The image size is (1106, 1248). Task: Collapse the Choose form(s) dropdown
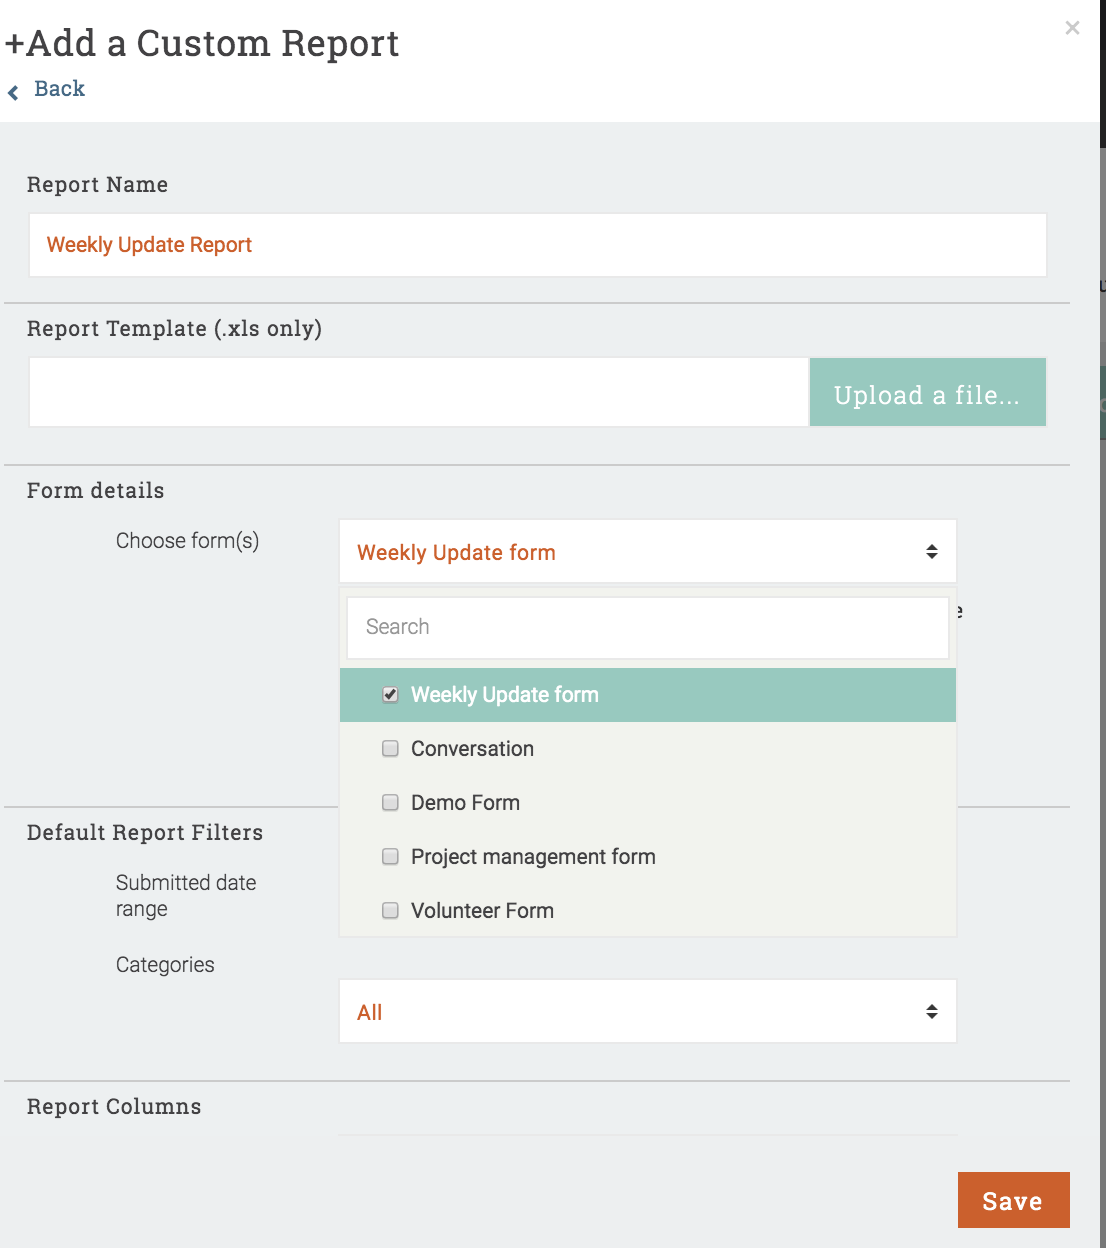tap(646, 552)
